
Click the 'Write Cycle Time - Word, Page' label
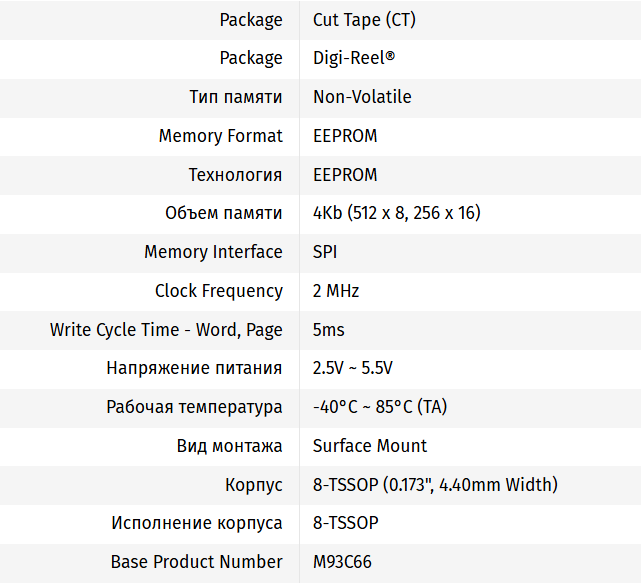(166, 330)
